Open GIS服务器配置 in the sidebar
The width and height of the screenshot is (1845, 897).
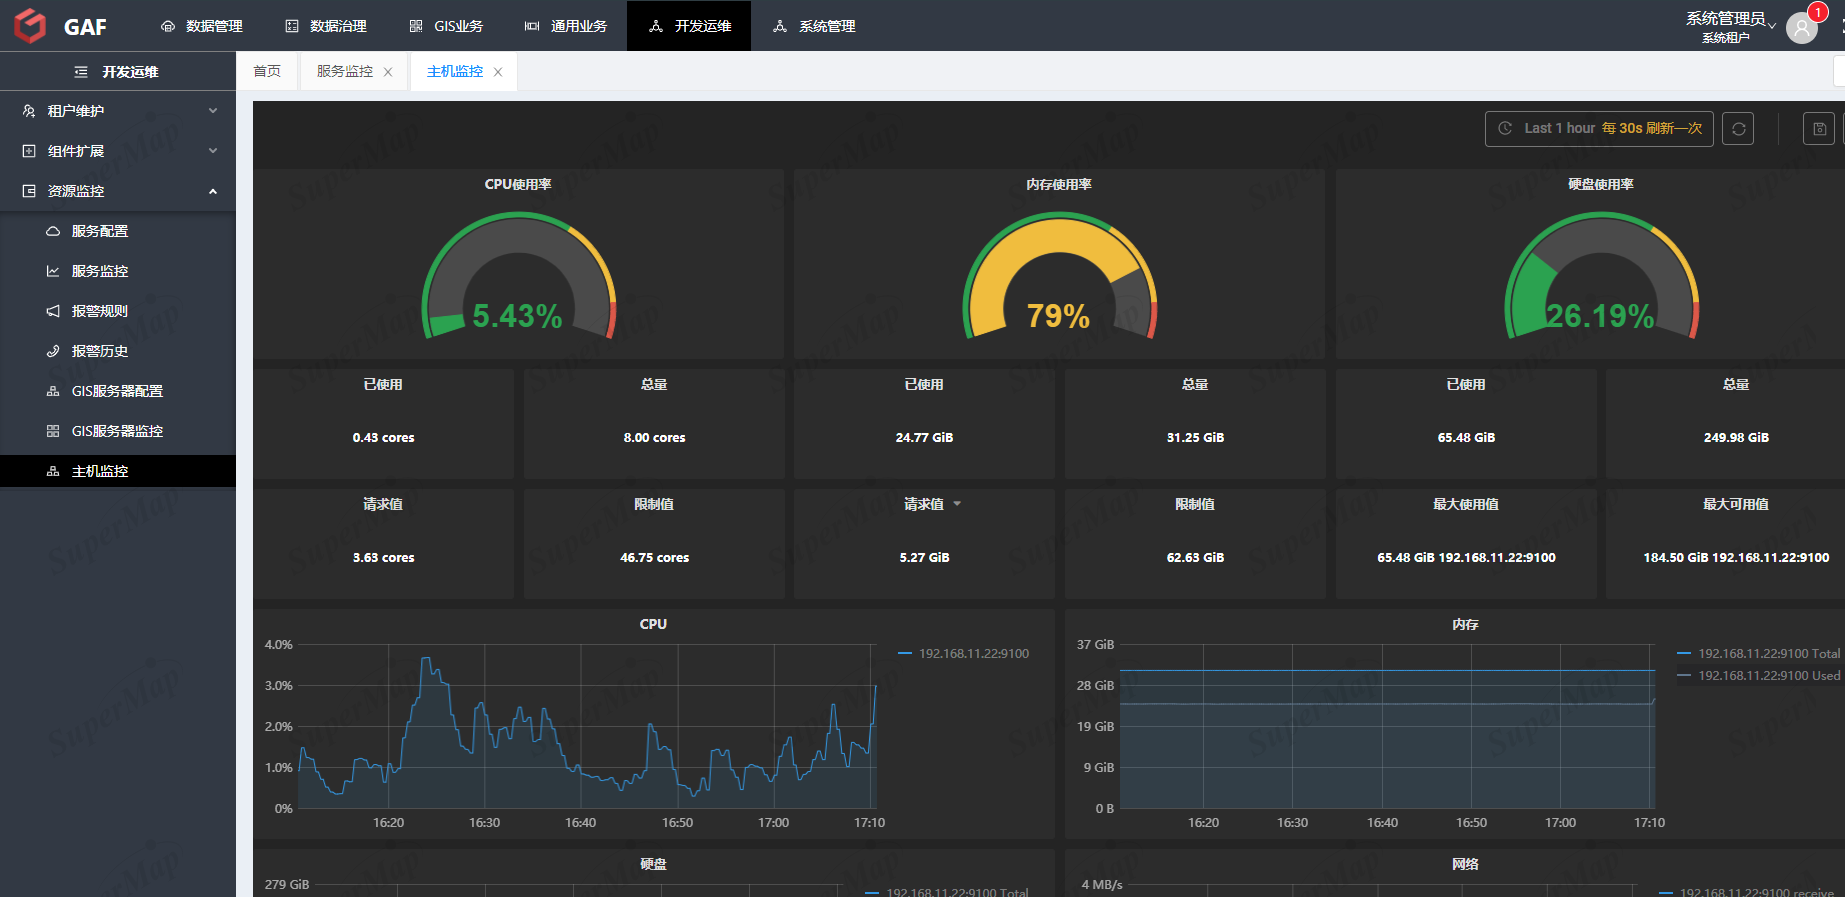point(118,391)
